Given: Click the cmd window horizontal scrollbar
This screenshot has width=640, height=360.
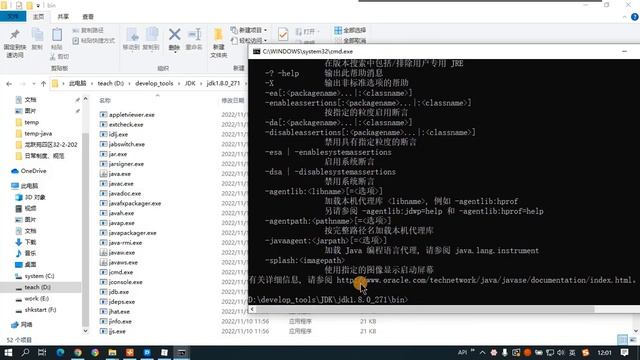Looking at the screenshot, I should (424, 309).
